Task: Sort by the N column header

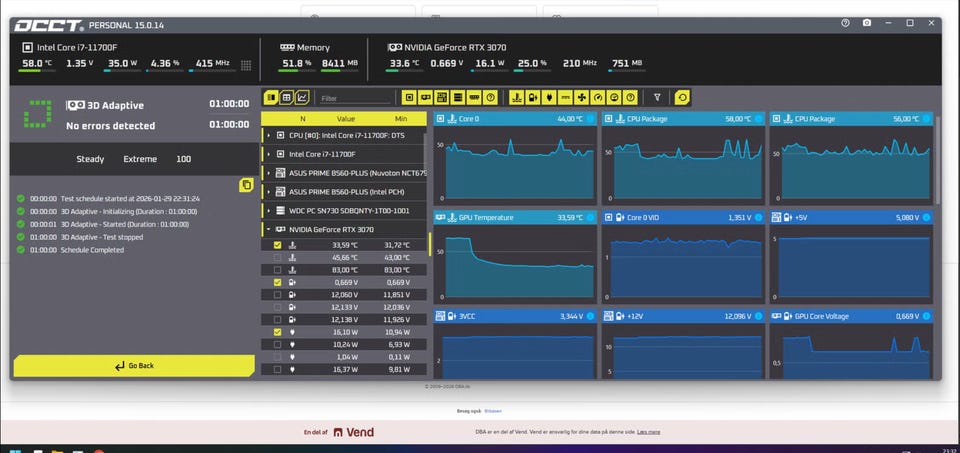Action: 302,119
